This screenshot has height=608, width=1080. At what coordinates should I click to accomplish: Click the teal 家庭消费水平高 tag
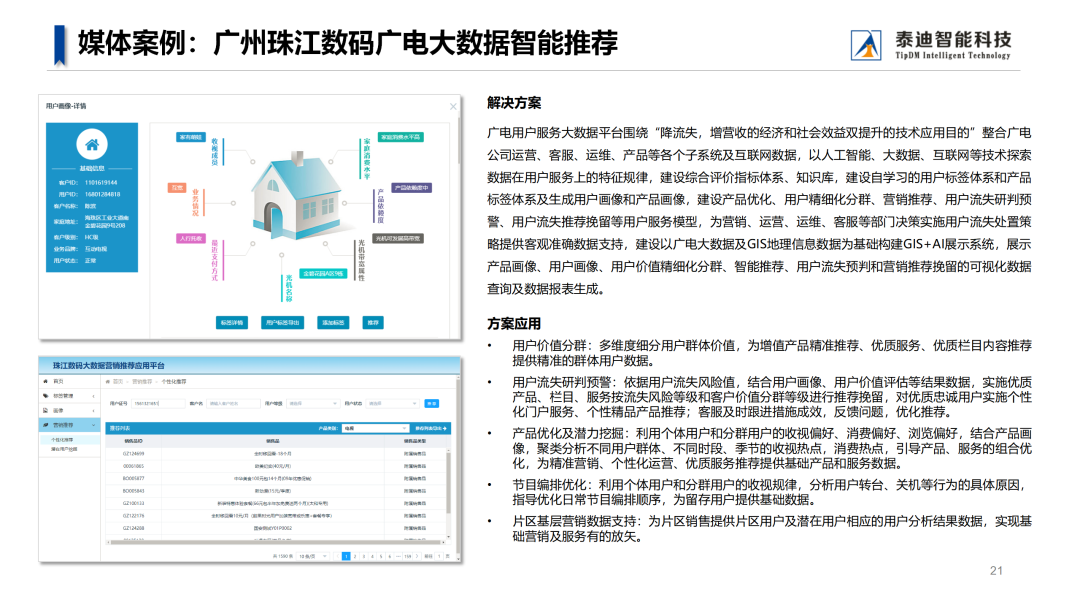(401, 137)
